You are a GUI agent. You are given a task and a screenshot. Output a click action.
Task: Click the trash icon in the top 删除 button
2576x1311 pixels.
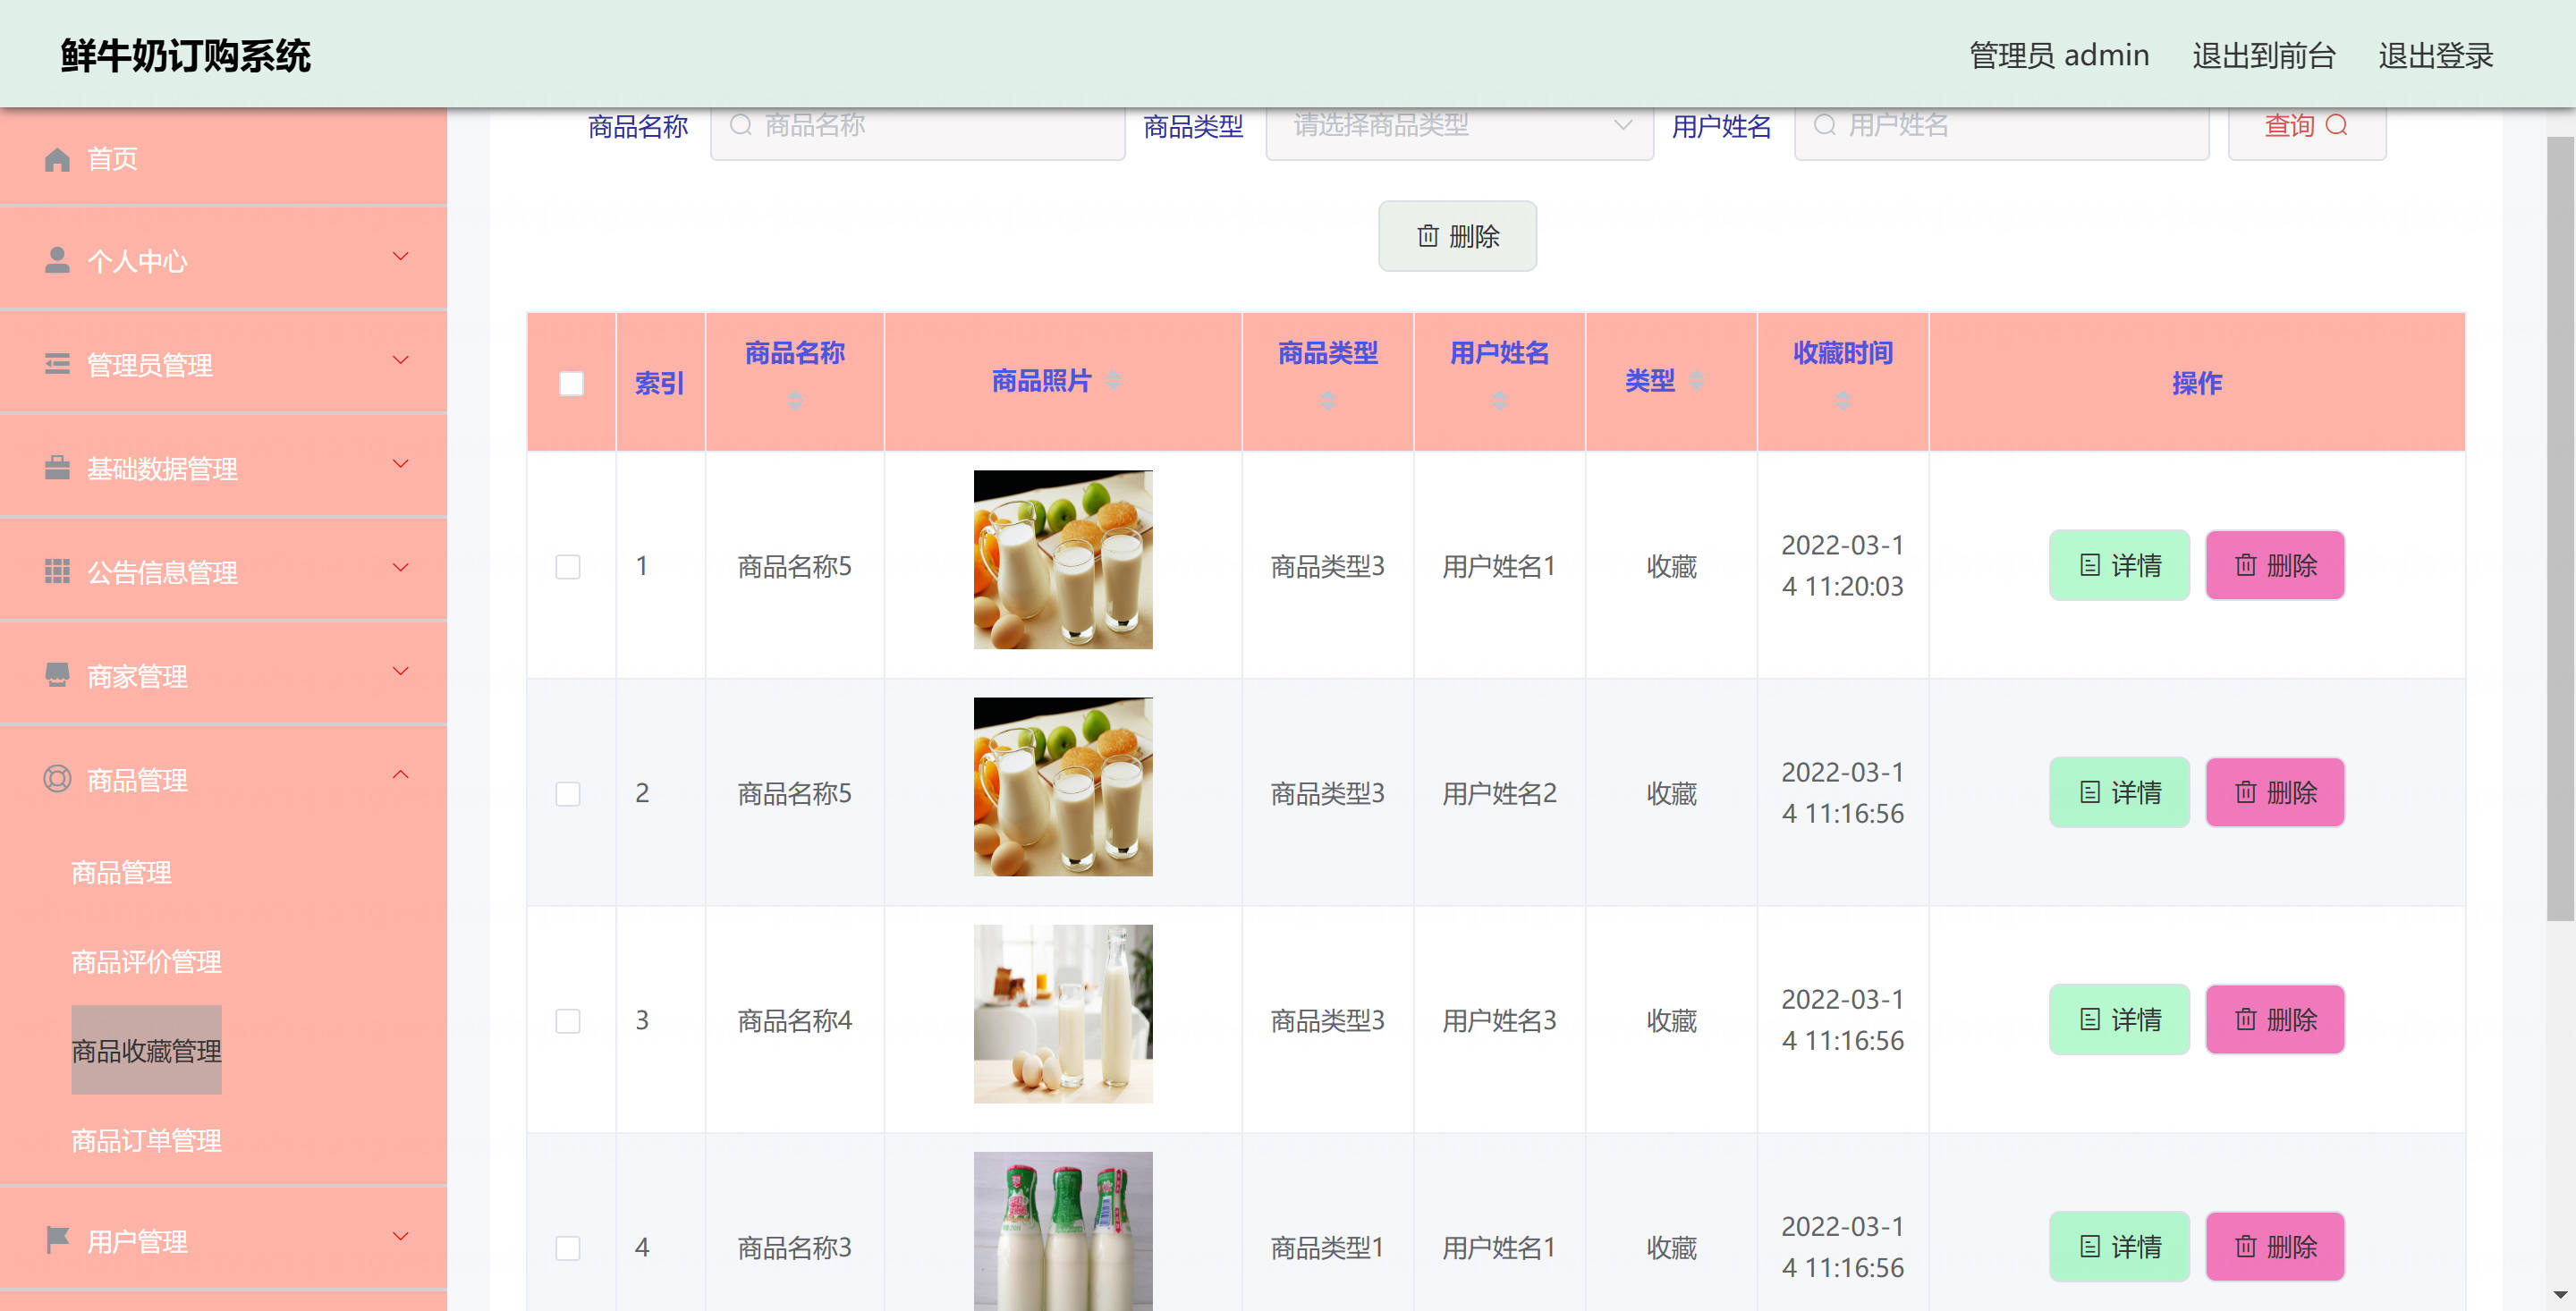(1428, 236)
